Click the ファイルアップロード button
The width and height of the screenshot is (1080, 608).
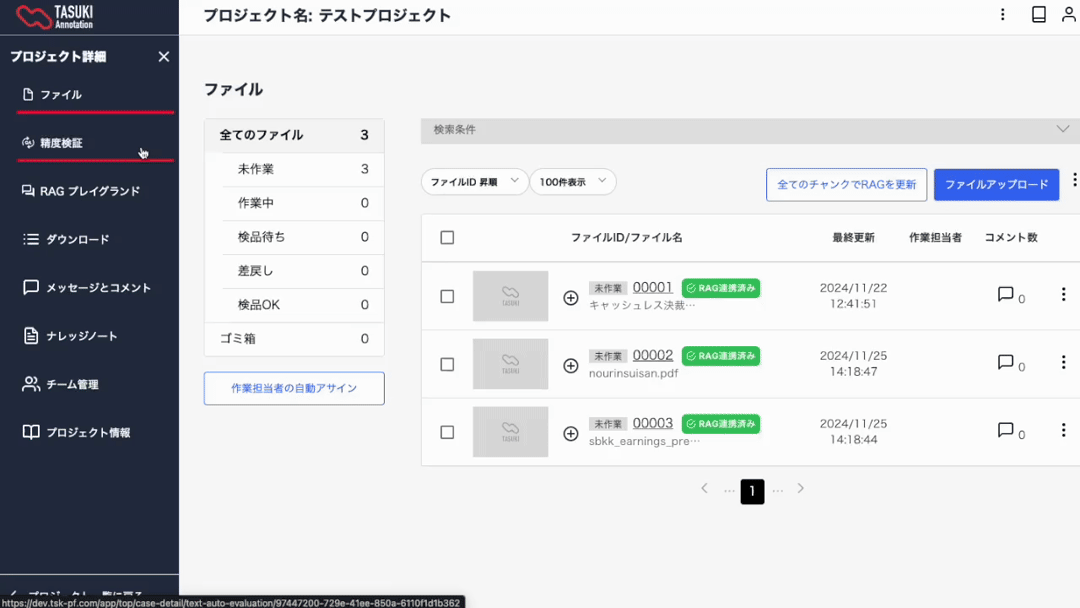996,185
